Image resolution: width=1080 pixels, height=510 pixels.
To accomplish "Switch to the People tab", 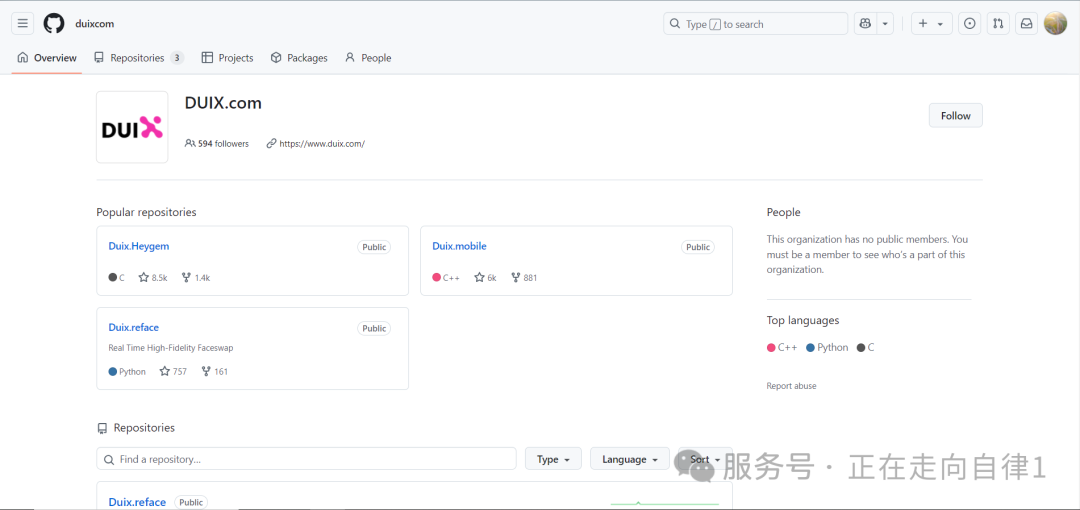I will (368, 58).
